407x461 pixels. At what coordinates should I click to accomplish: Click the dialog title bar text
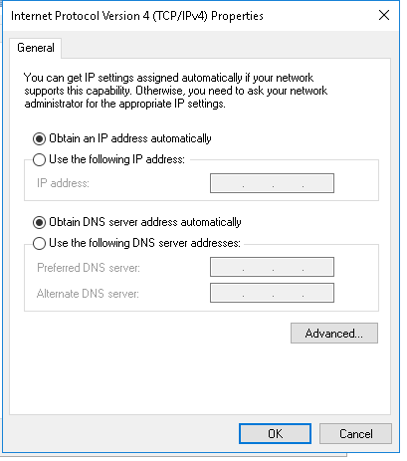click(137, 16)
